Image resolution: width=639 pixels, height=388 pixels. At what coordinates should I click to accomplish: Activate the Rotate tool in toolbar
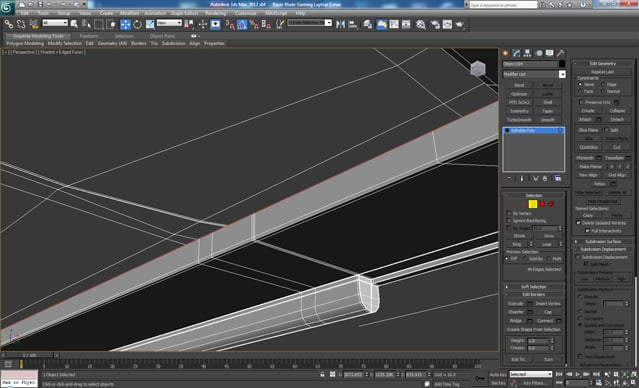[x=137, y=24]
